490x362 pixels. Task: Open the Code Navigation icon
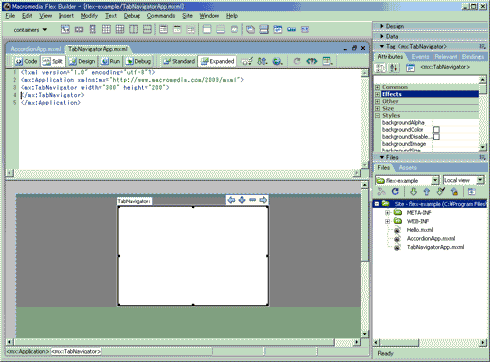click(x=311, y=61)
